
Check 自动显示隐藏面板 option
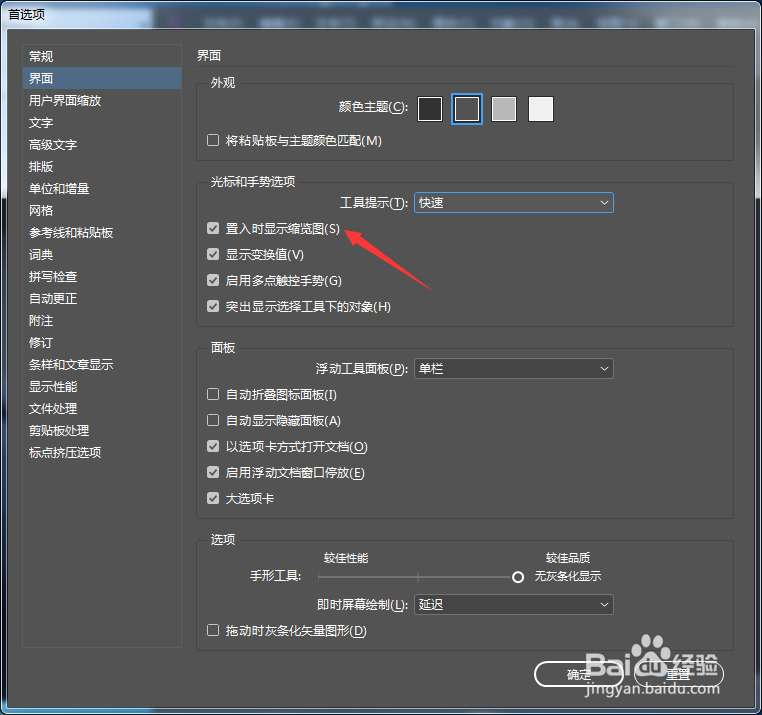tap(213, 420)
